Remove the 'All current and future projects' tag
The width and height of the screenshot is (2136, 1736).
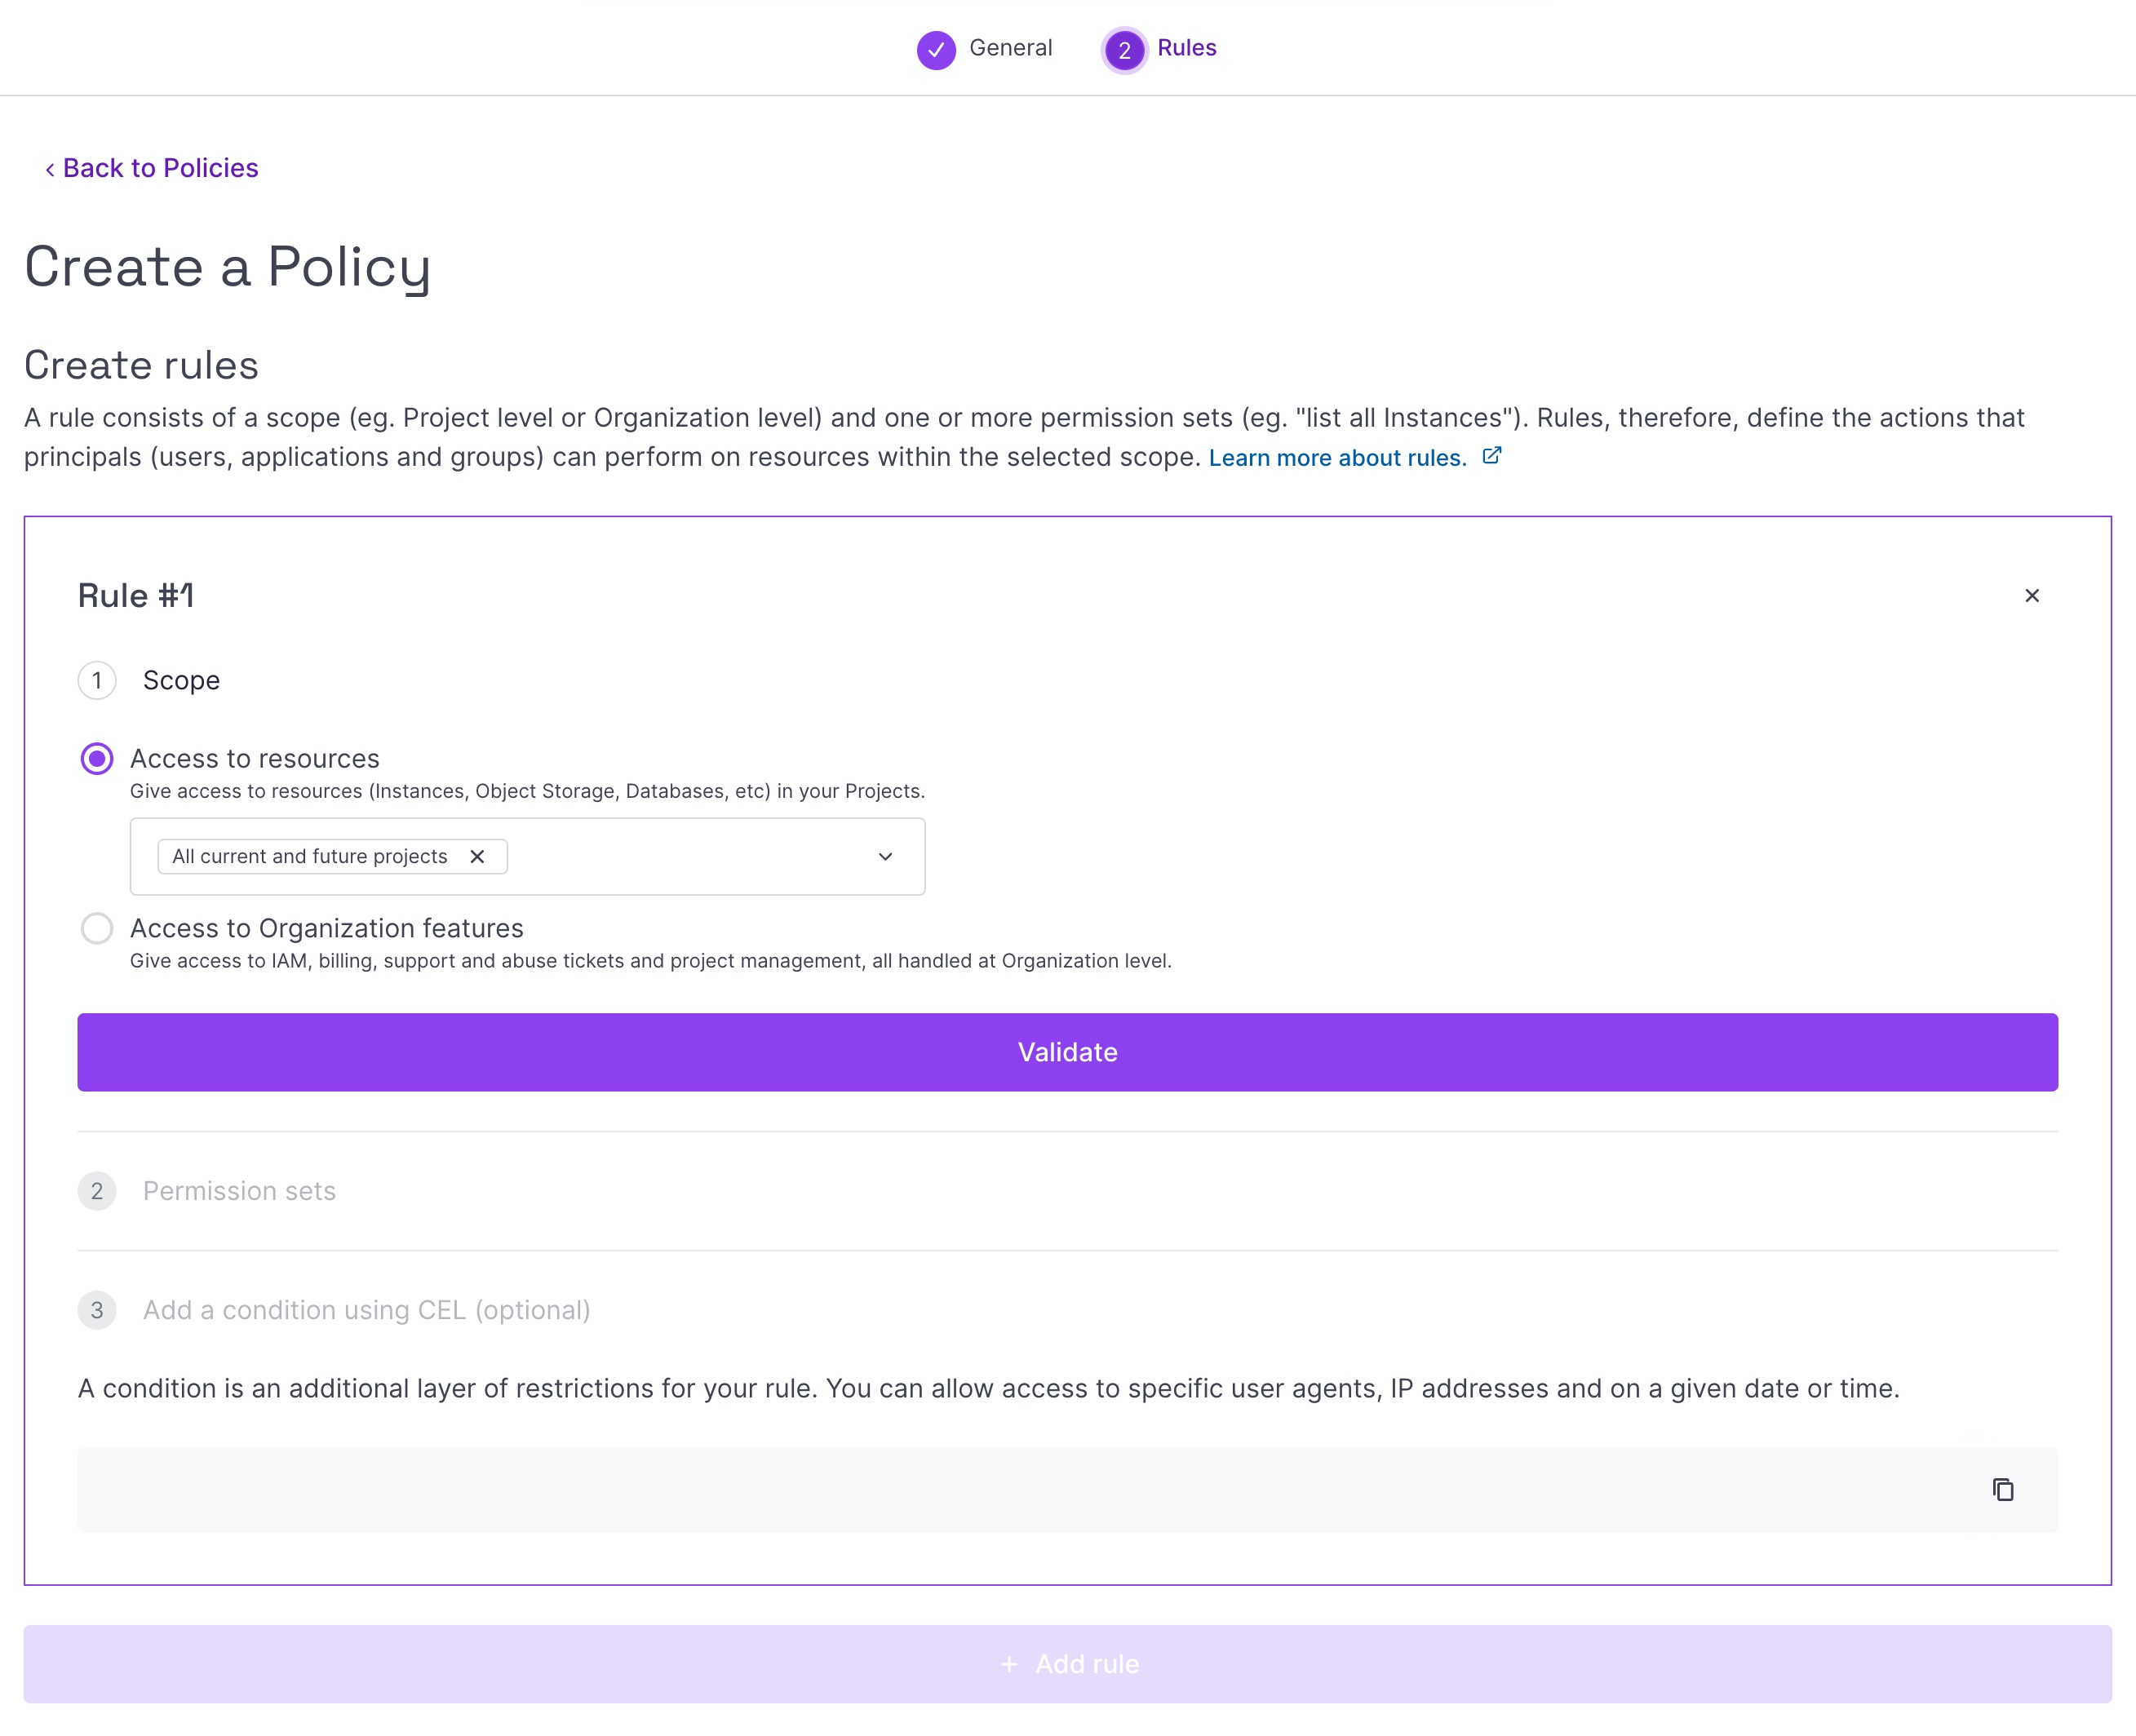[x=477, y=856]
